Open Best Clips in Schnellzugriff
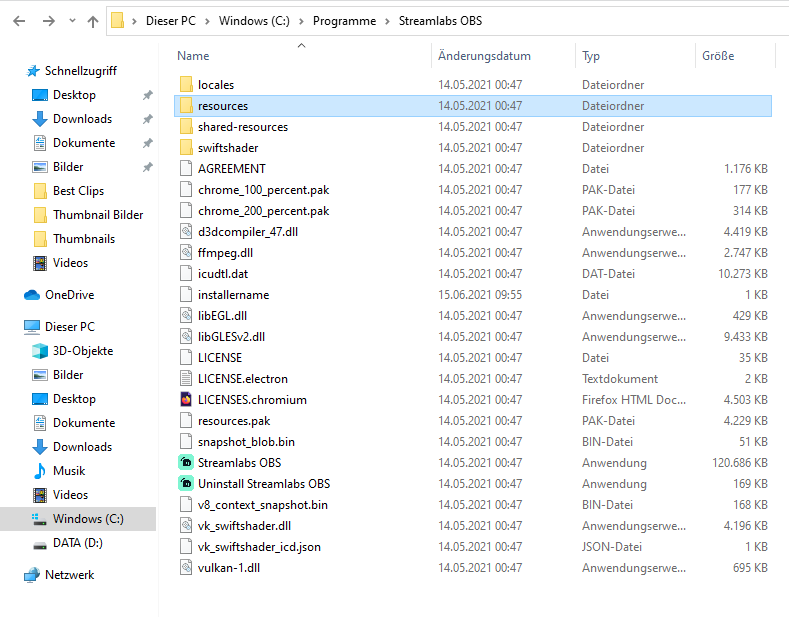The image size is (789, 617). tap(78, 191)
